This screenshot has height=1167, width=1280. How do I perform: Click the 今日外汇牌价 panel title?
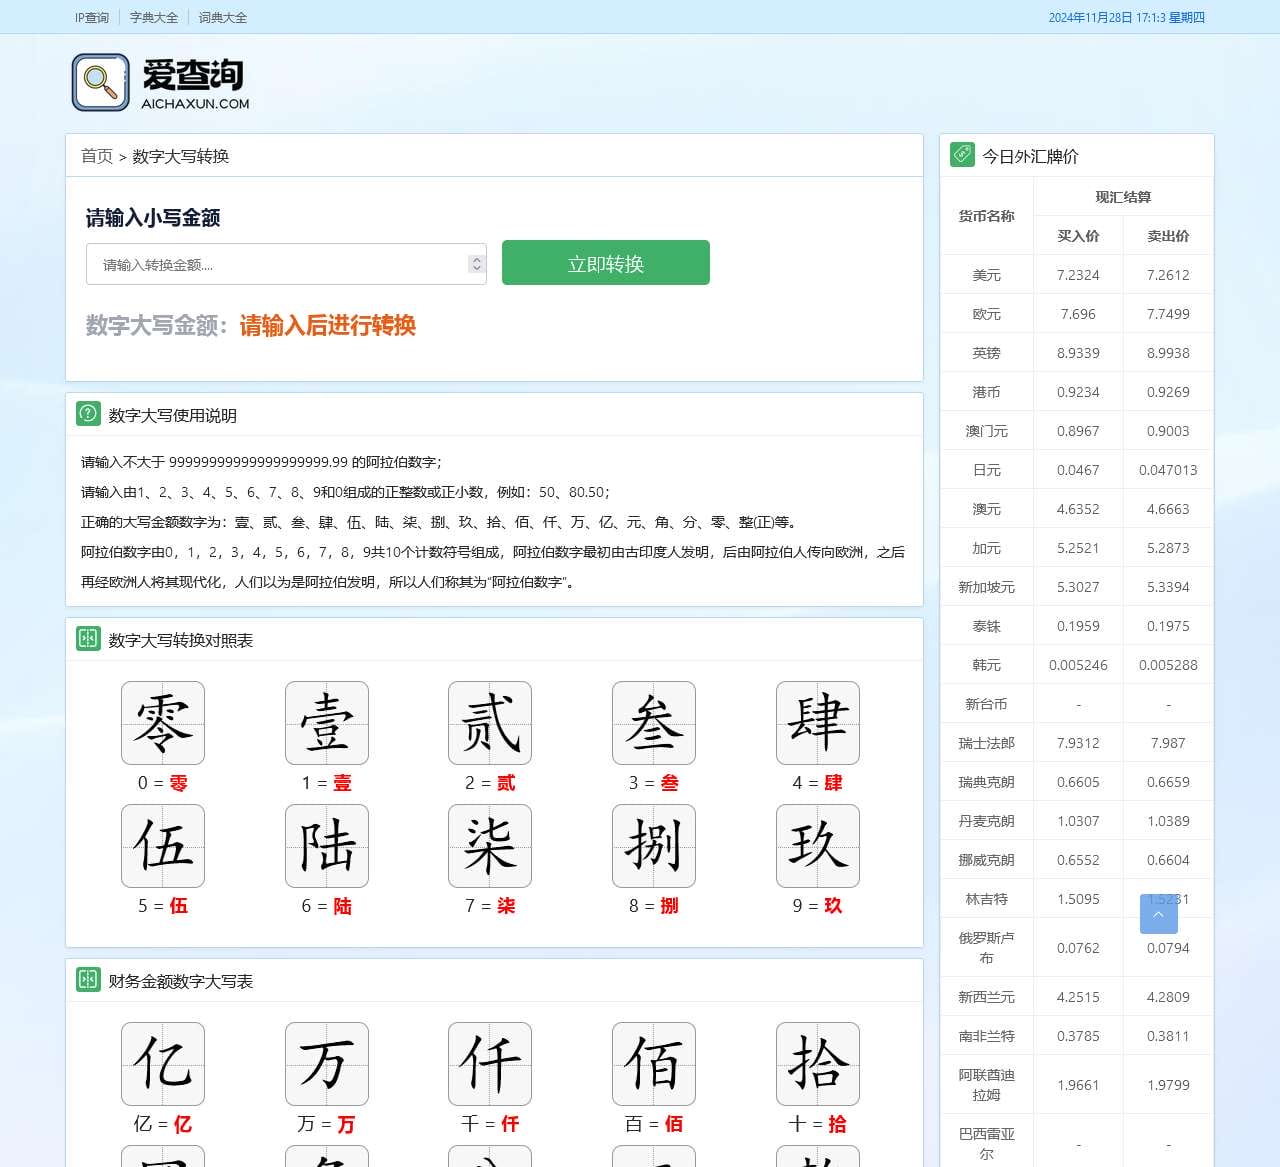pyautogui.click(x=1030, y=156)
